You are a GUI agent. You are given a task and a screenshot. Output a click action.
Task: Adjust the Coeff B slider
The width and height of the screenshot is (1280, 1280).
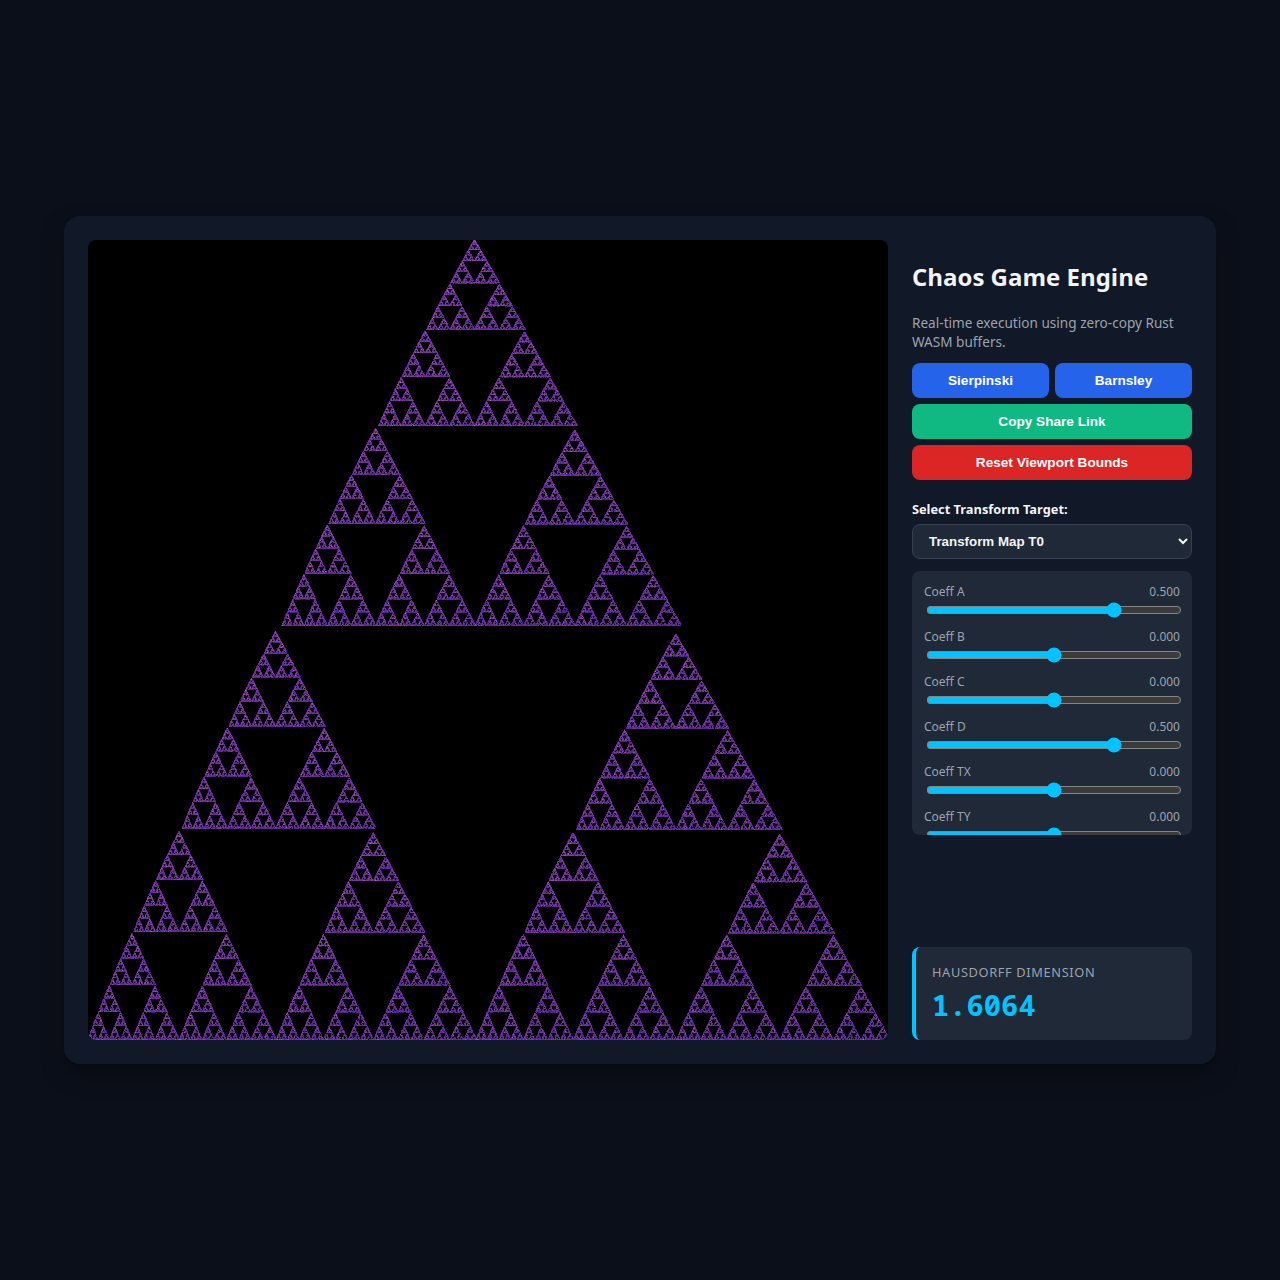pyautogui.click(x=1053, y=655)
